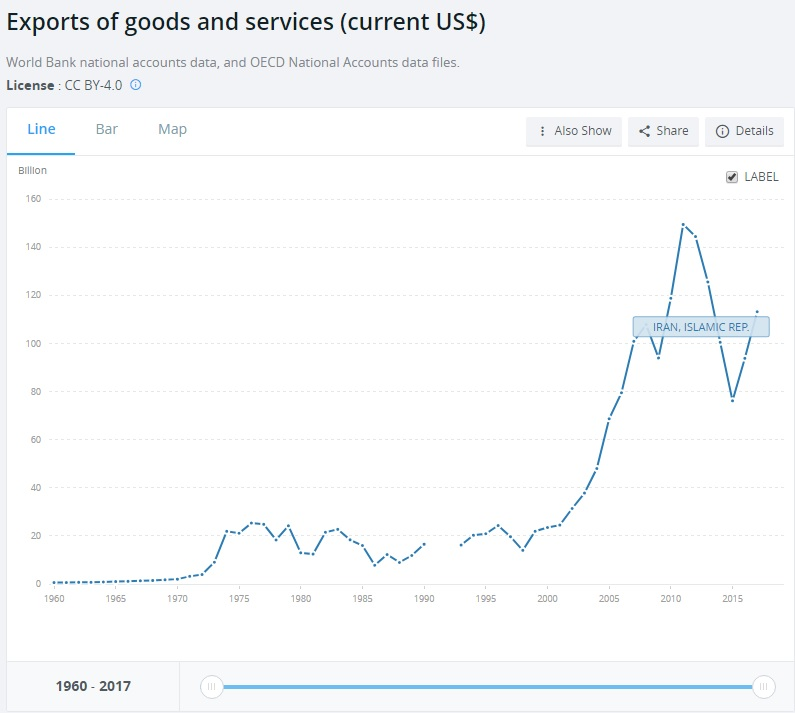Screen dimensions: 795x713
Task: Click the 1960 - 2017 year range text
Action: click(92, 687)
